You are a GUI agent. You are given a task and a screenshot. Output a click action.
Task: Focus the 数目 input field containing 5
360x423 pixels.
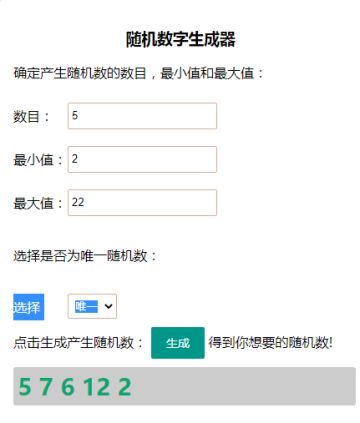click(x=142, y=116)
